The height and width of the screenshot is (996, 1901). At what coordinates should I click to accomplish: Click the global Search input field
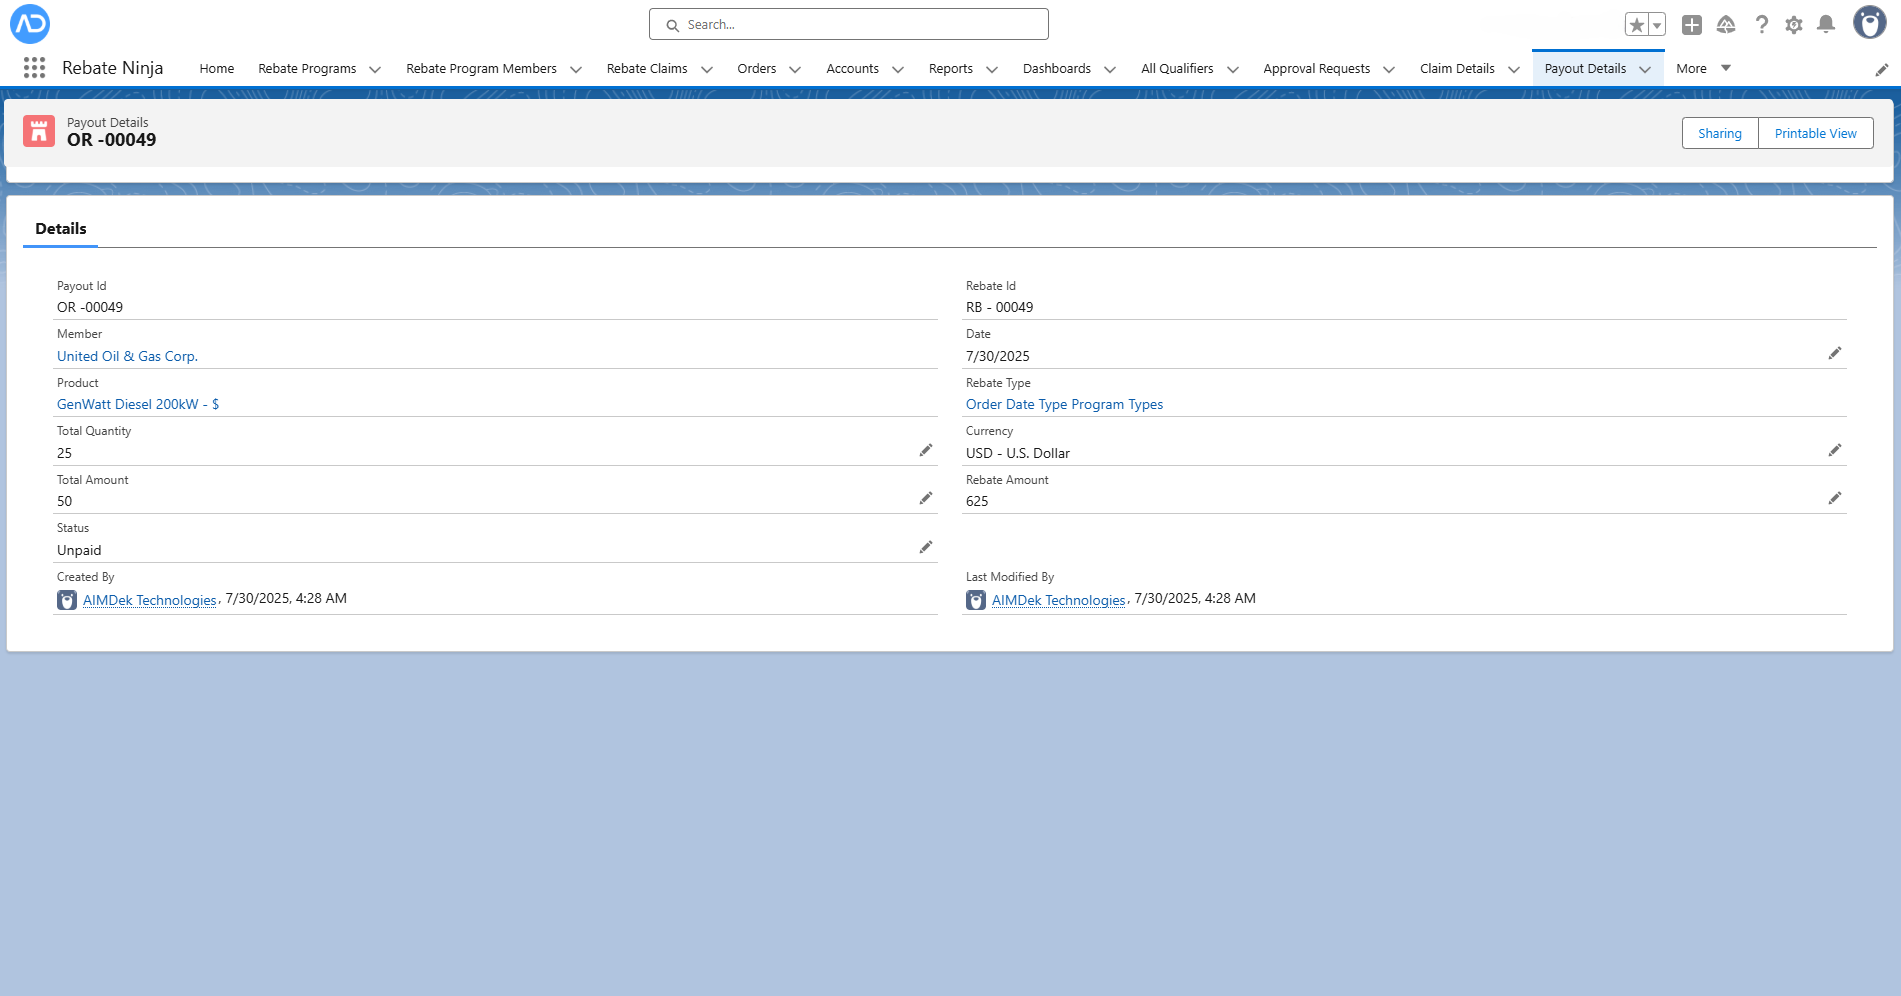[849, 25]
